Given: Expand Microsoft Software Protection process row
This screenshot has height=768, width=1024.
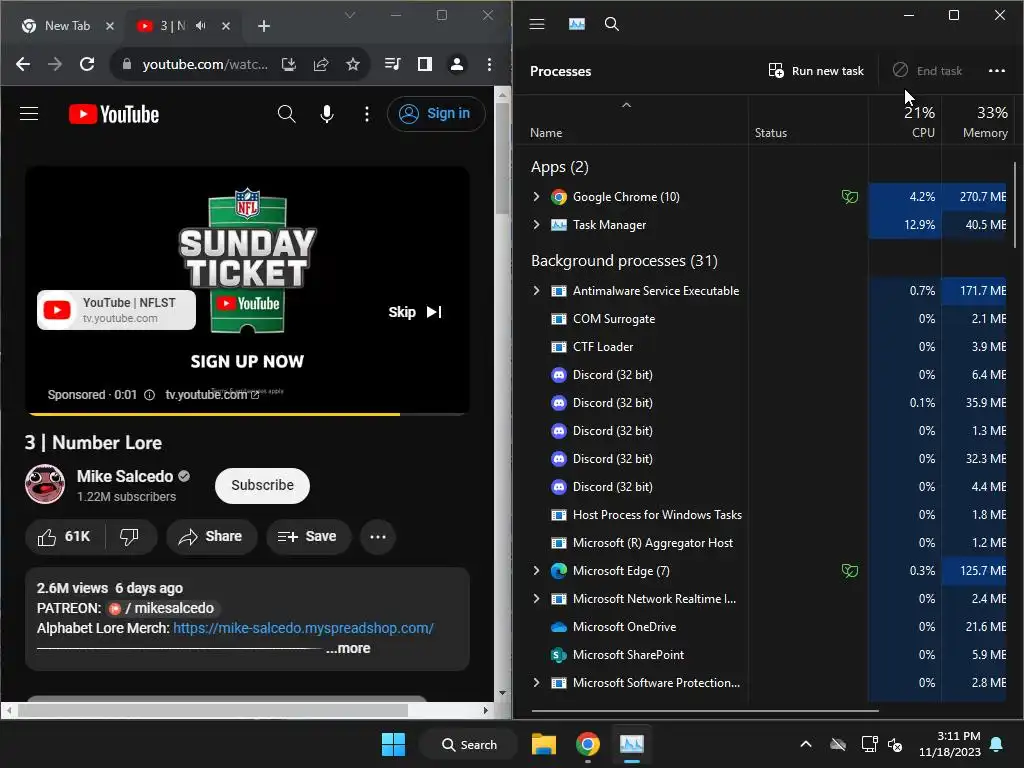Looking at the screenshot, I should [x=536, y=682].
